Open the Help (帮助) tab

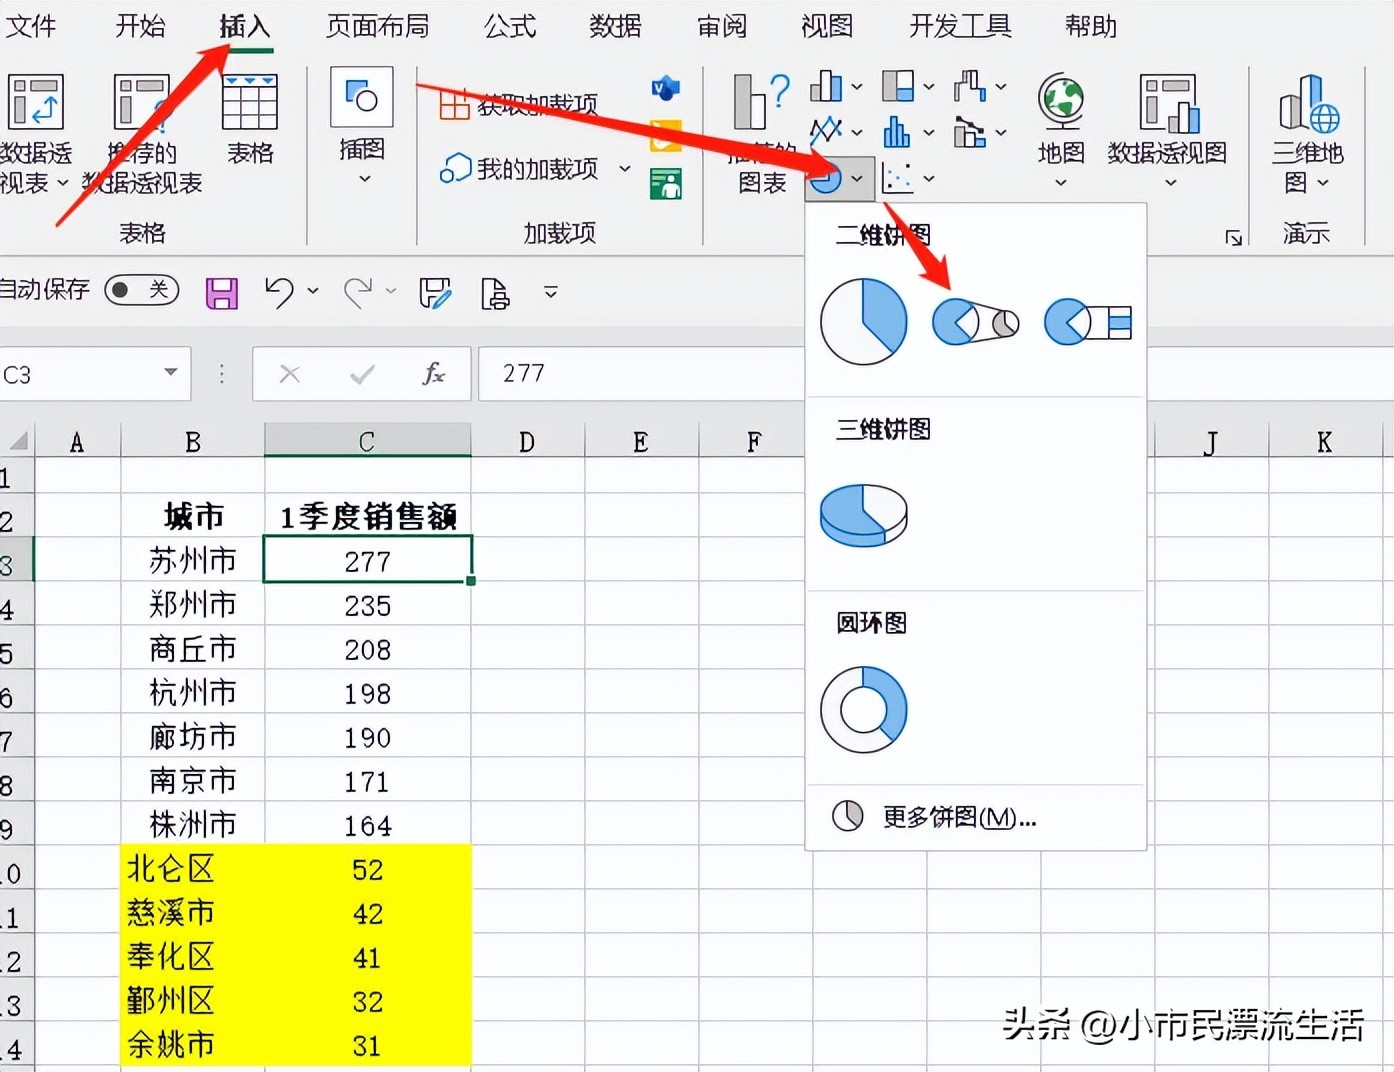click(1091, 26)
